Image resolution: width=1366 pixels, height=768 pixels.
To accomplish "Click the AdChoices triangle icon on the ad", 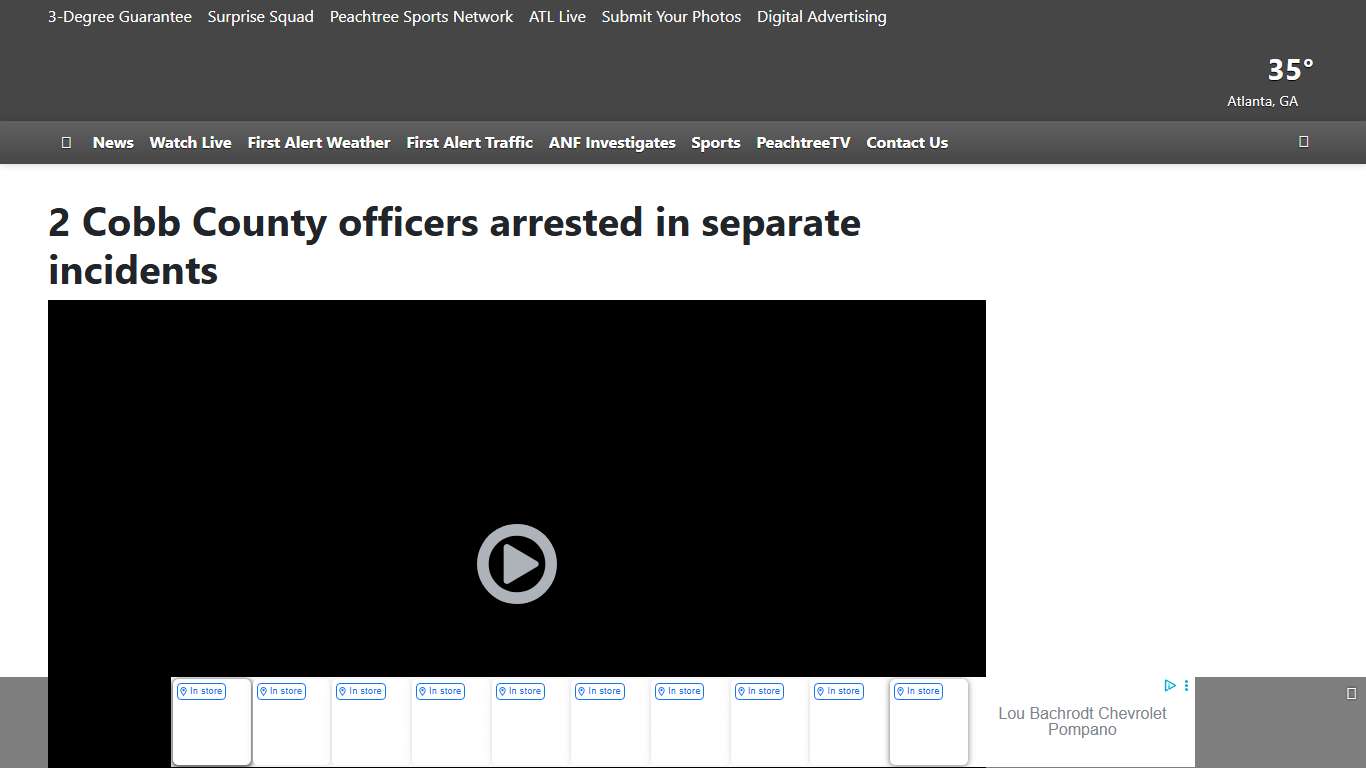I will pos(1170,686).
